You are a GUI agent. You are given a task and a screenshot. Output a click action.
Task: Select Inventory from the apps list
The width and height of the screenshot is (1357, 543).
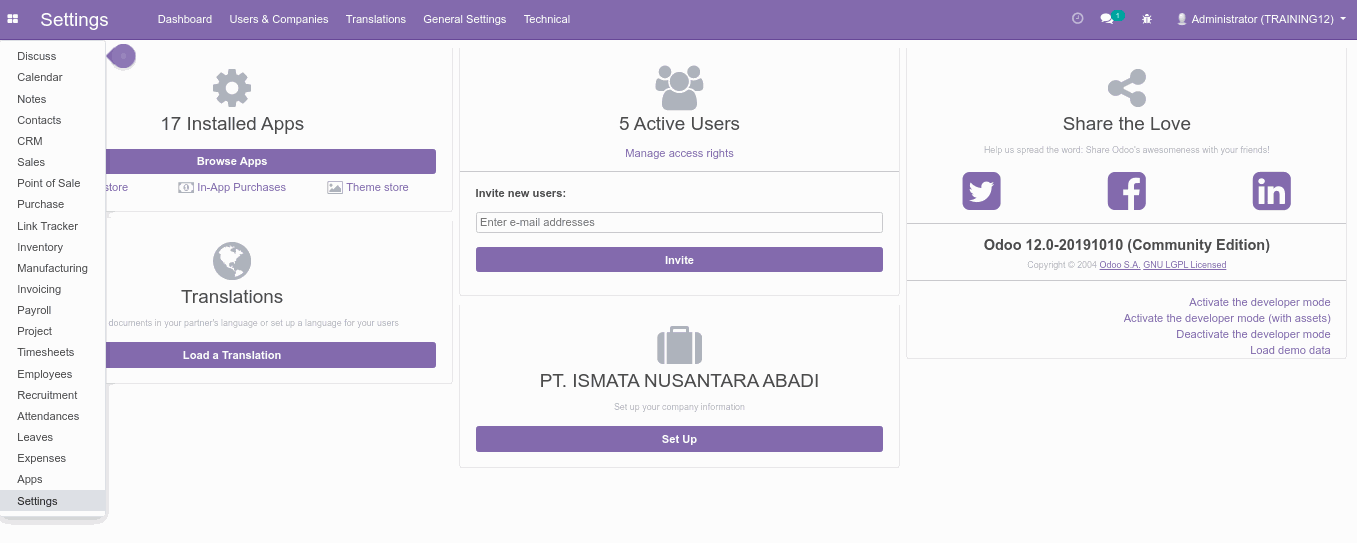point(40,247)
